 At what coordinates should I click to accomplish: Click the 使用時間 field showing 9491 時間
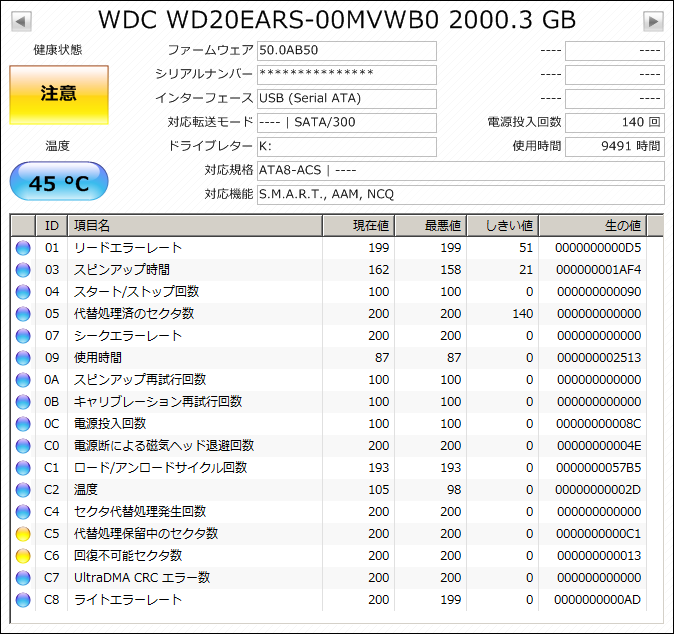click(615, 147)
